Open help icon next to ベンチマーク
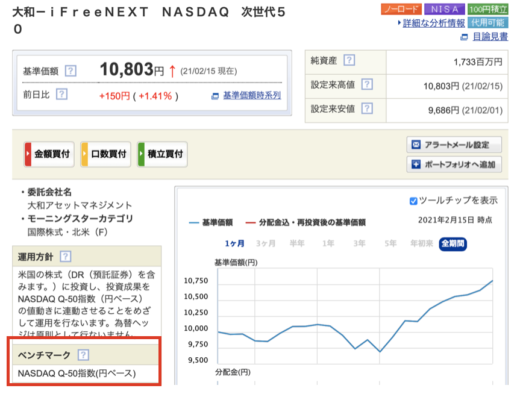Image resolution: width=517 pixels, height=400 pixels. coord(83,355)
